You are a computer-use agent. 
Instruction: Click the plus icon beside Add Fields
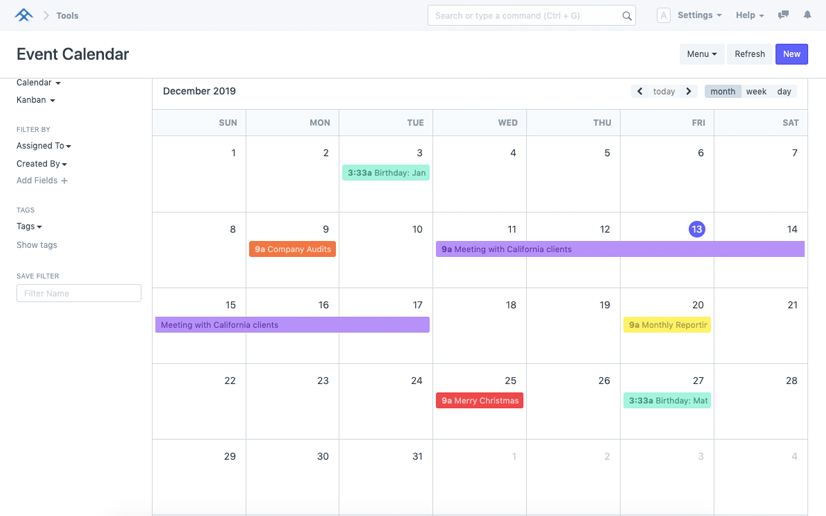(65, 181)
